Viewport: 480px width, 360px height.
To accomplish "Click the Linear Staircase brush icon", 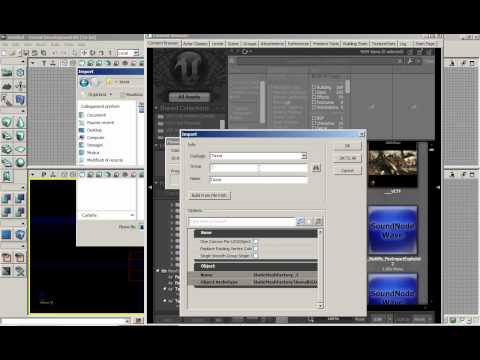I will pyautogui.click(x=7, y=149).
